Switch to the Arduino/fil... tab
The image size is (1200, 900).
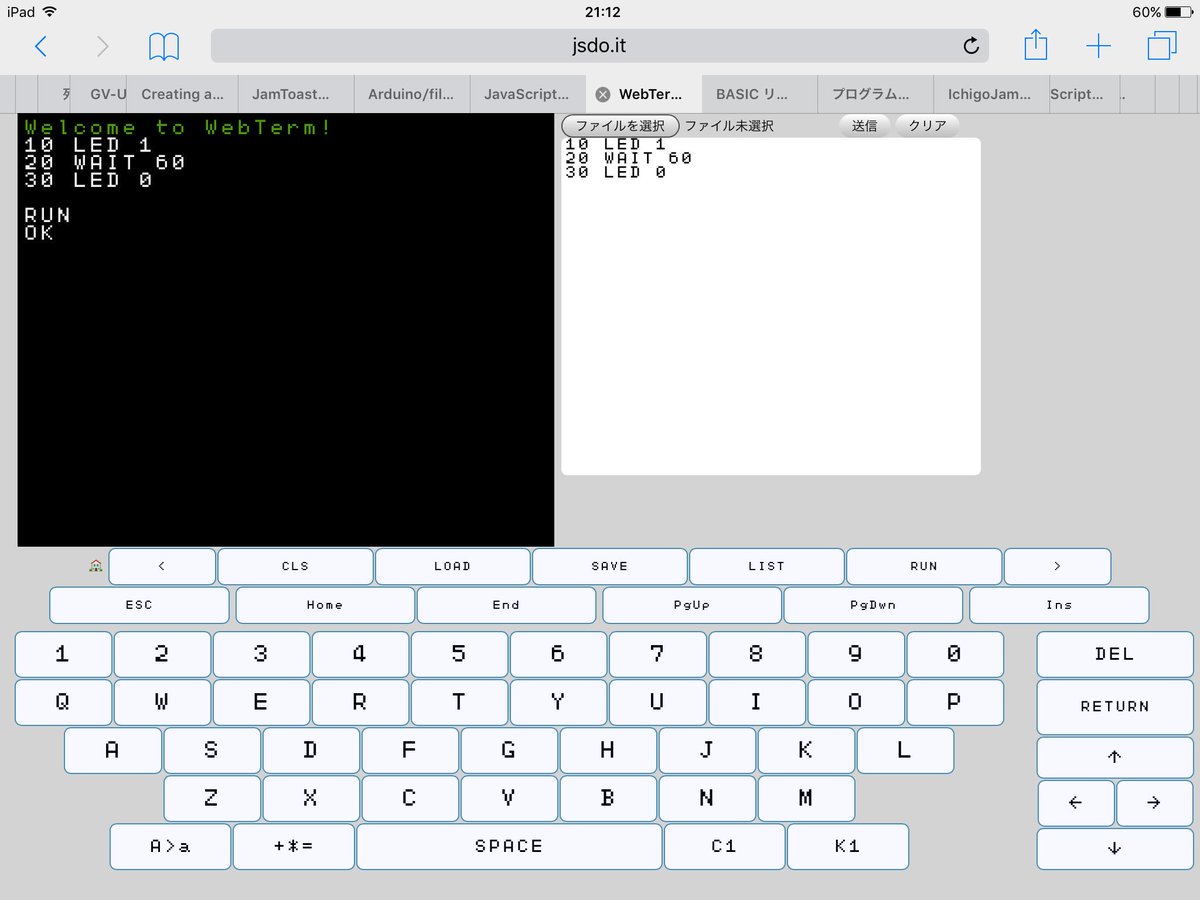pos(412,94)
